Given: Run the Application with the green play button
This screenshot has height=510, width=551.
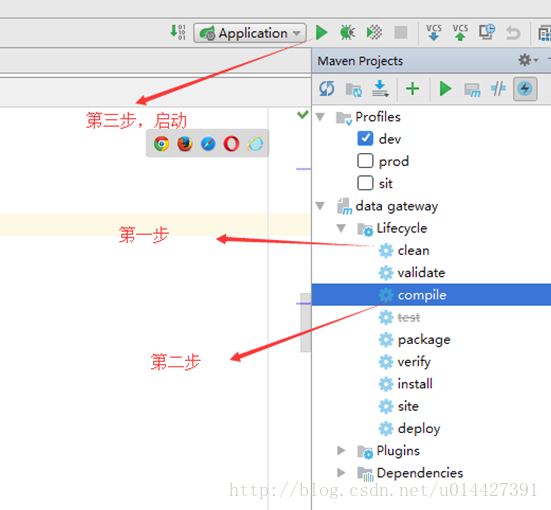Looking at the screenshot, I should (x=322, y=32).
